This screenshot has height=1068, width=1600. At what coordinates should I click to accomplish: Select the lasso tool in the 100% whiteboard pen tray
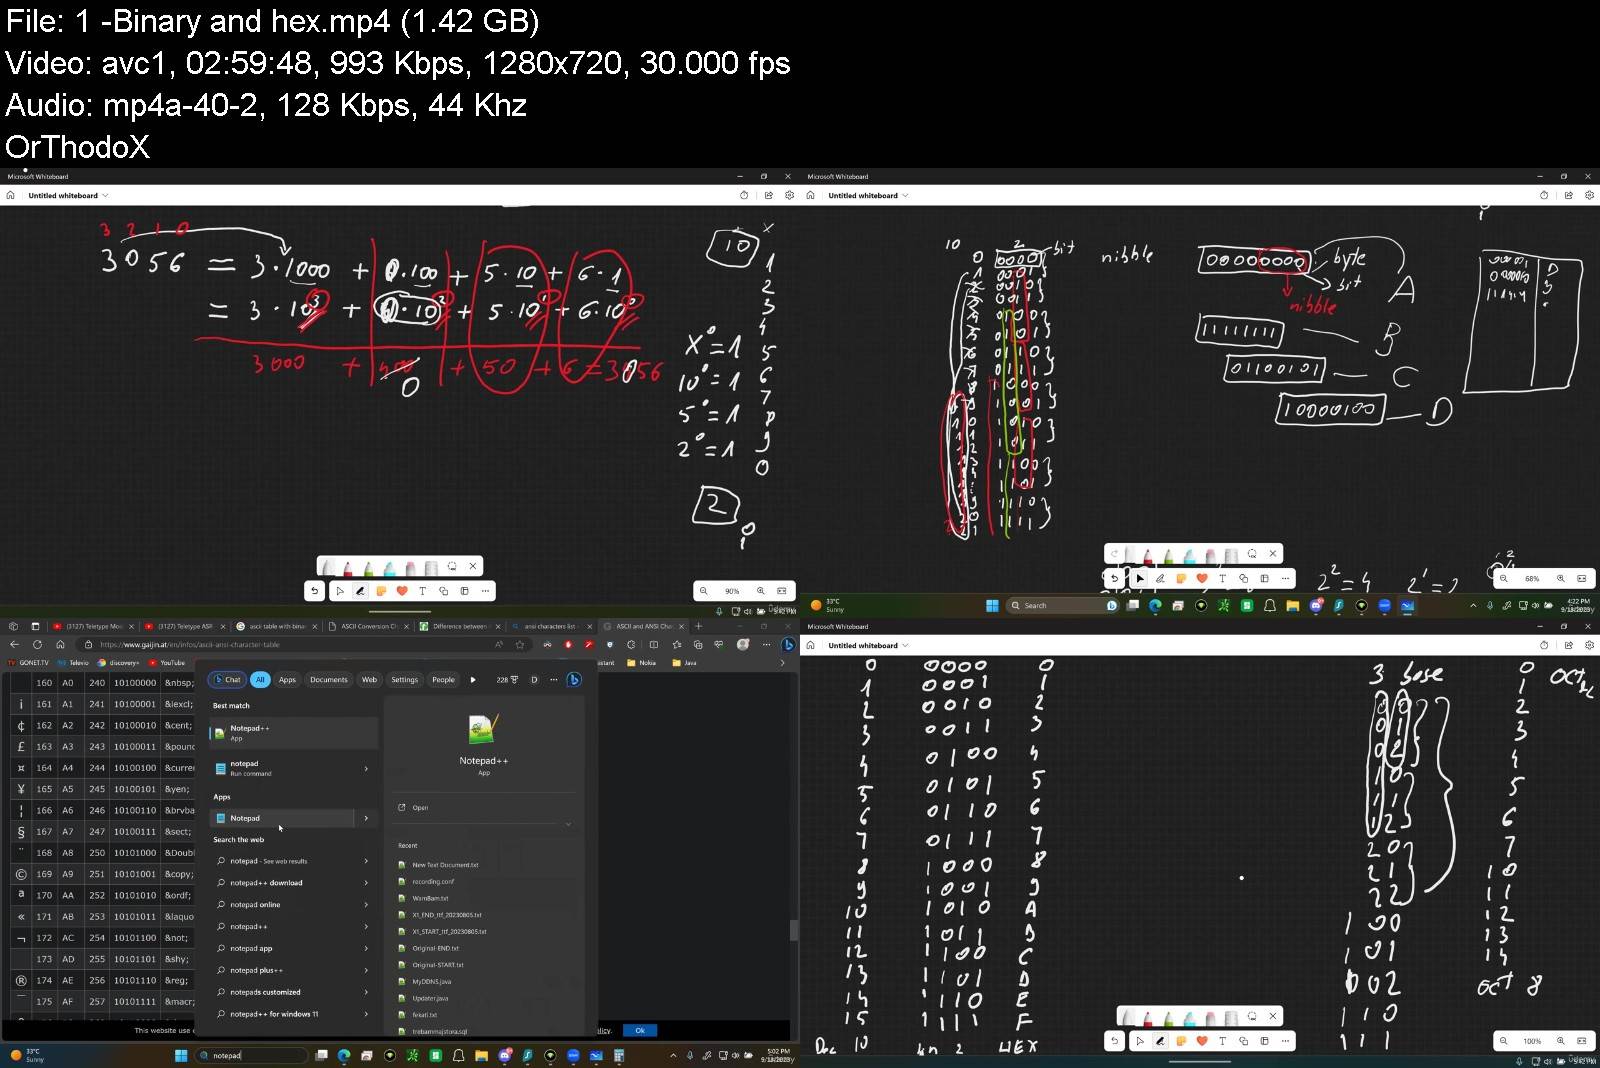(x=1252, y=1016)
